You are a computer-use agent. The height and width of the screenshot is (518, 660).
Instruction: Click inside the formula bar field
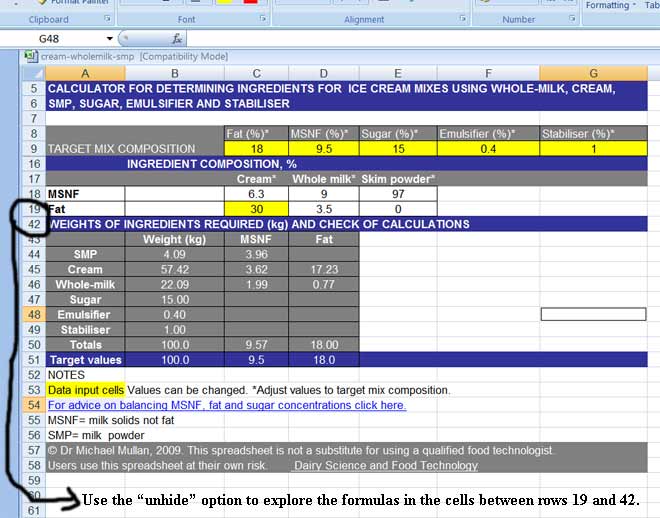point(423,39)
